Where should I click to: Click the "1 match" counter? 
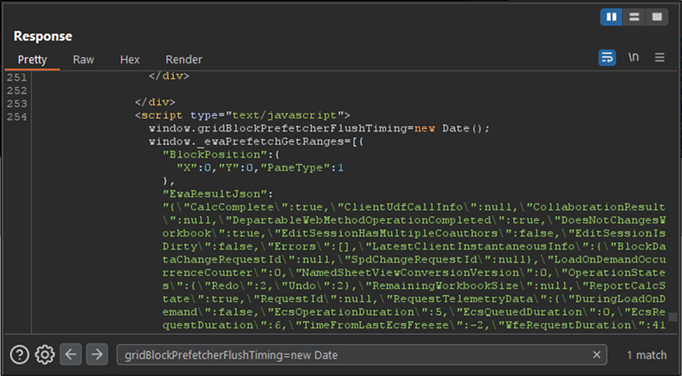(646, 355)
